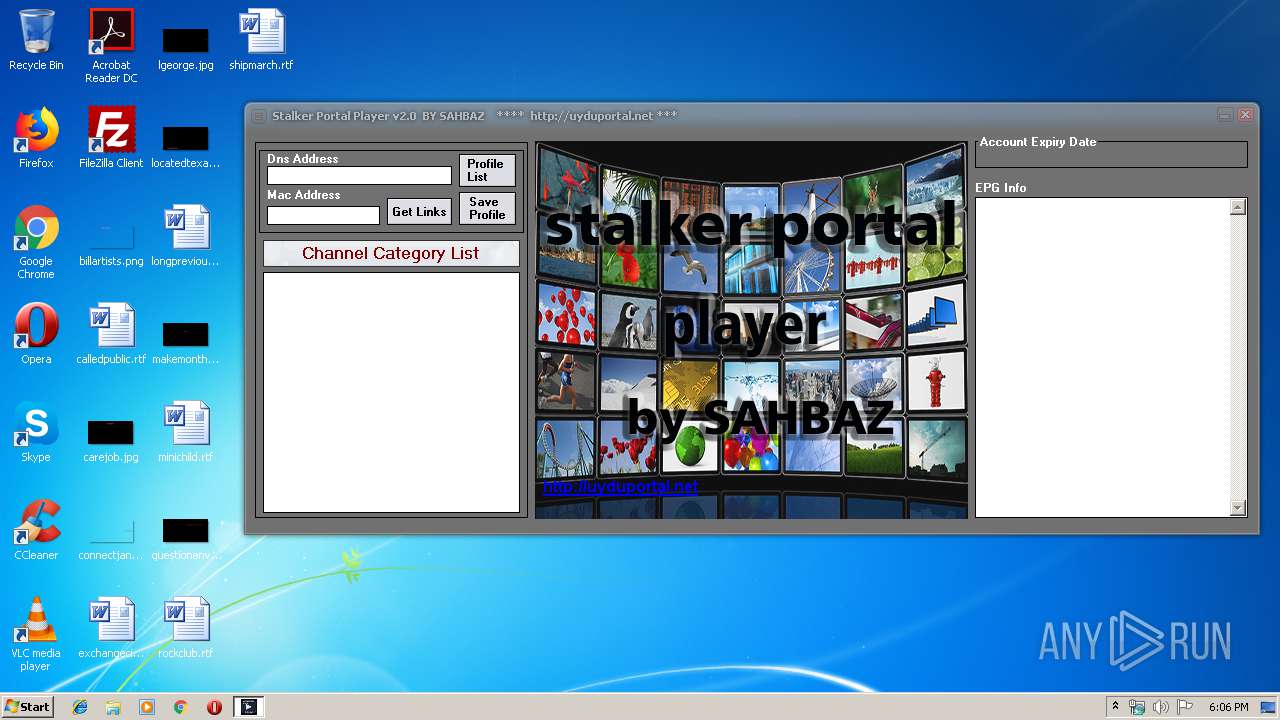Open the media player taskbar icon
Viewport: 1280px width, 720px height.
pyautogui.click(x=147, y=707)
